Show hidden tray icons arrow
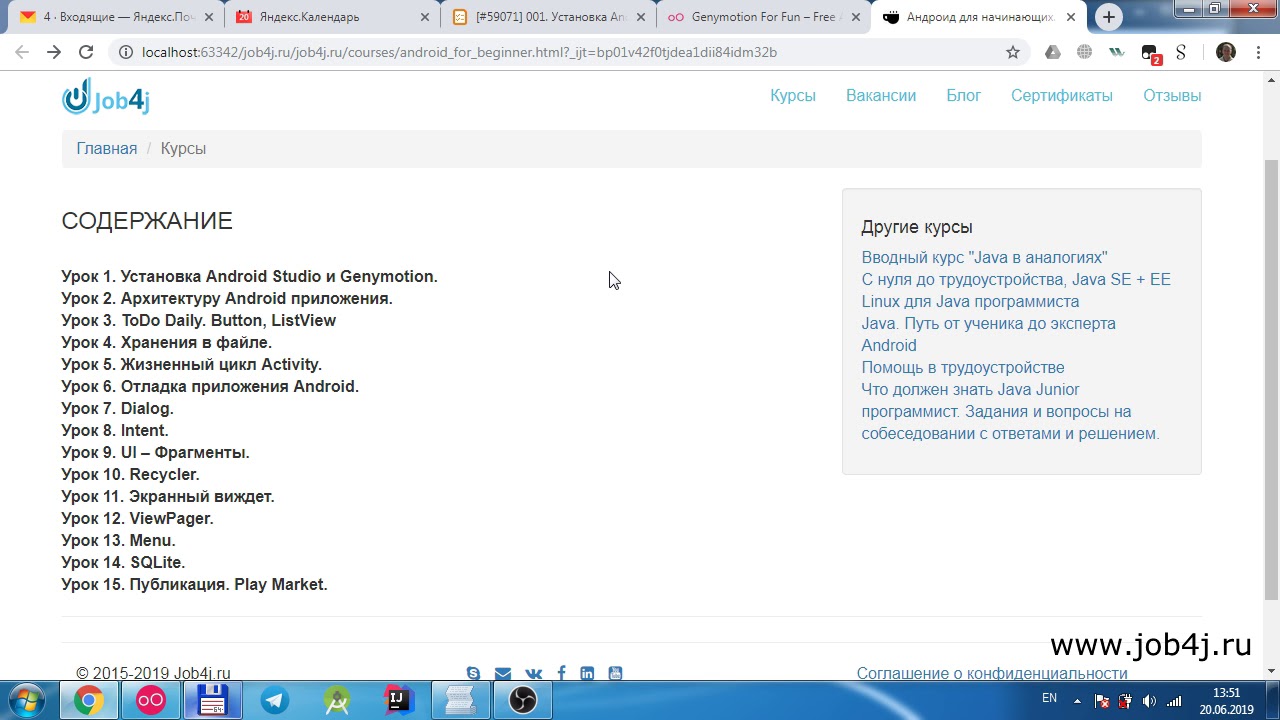 tap(1076, 701)
